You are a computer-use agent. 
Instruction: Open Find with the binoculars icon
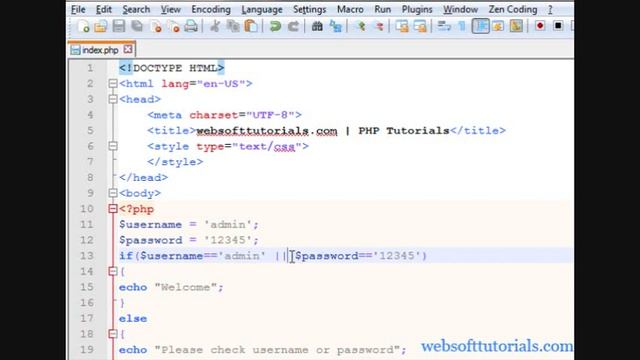click(x=317, y=27)
